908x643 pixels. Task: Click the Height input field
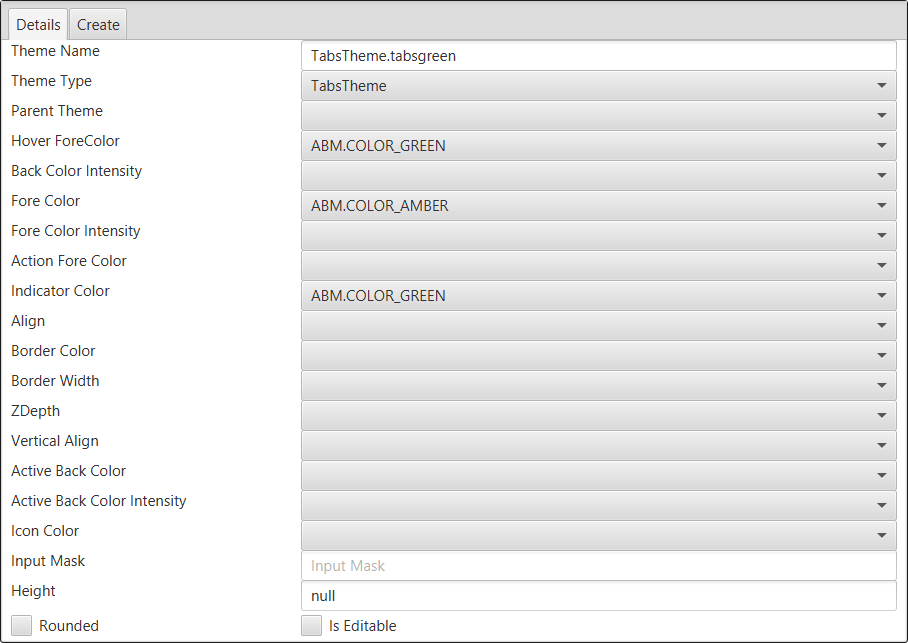(x=598, y=596)
